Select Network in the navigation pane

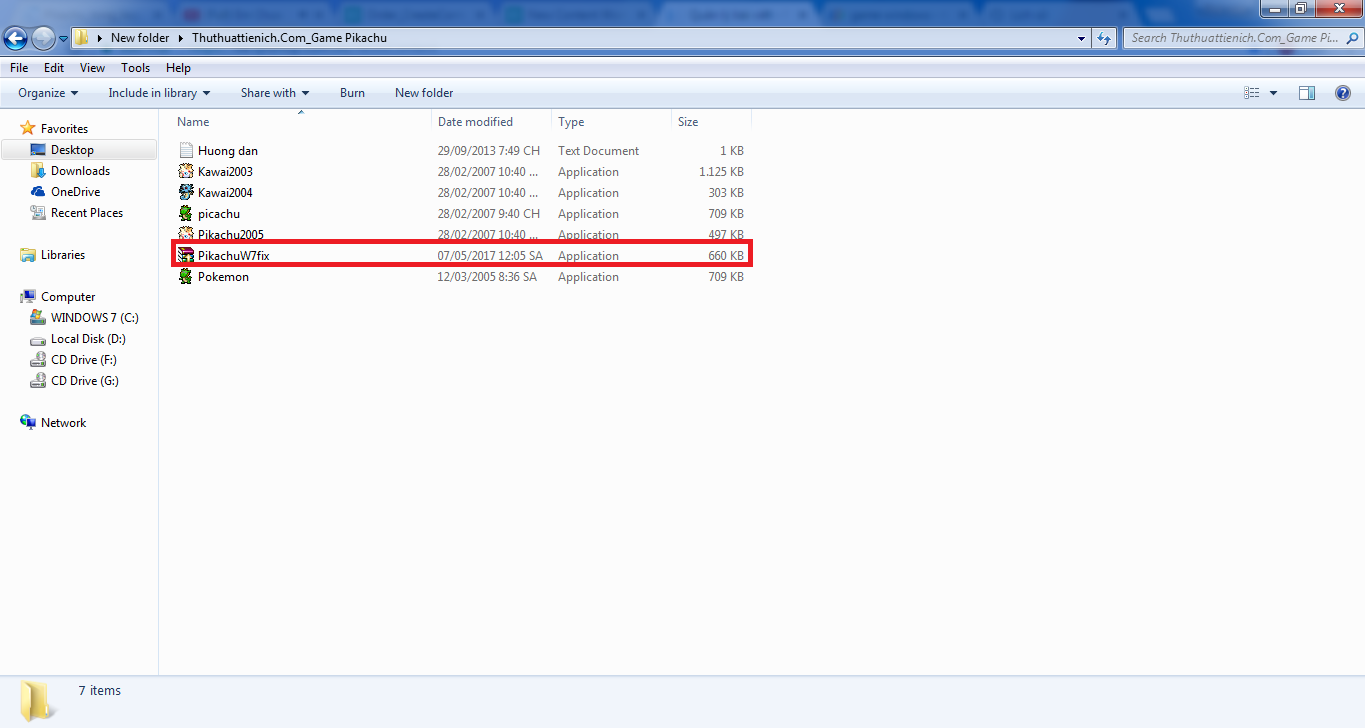[x=63, y=423]
